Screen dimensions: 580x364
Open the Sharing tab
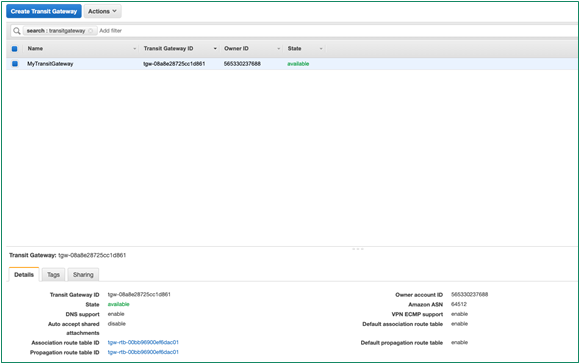tap(83, 274)
